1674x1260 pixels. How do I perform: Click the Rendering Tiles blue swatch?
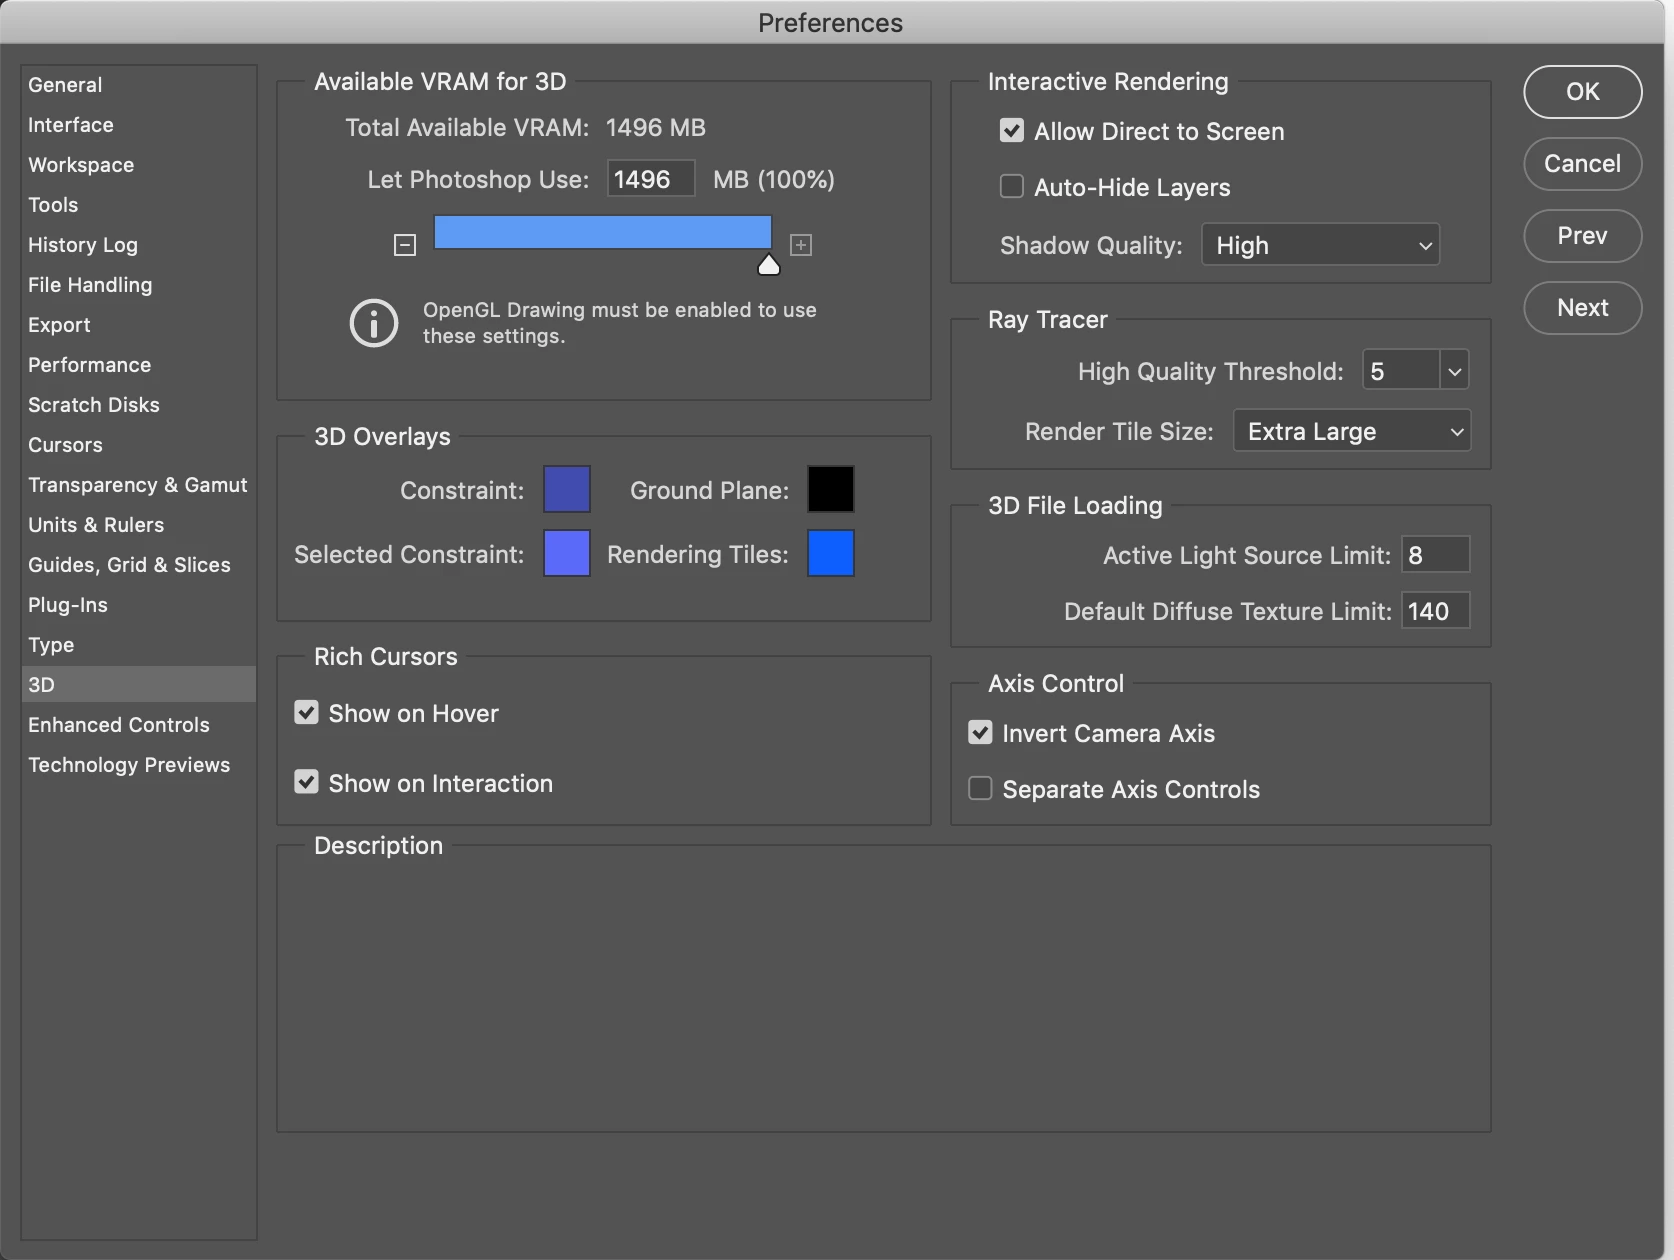(x=831, y=553)
